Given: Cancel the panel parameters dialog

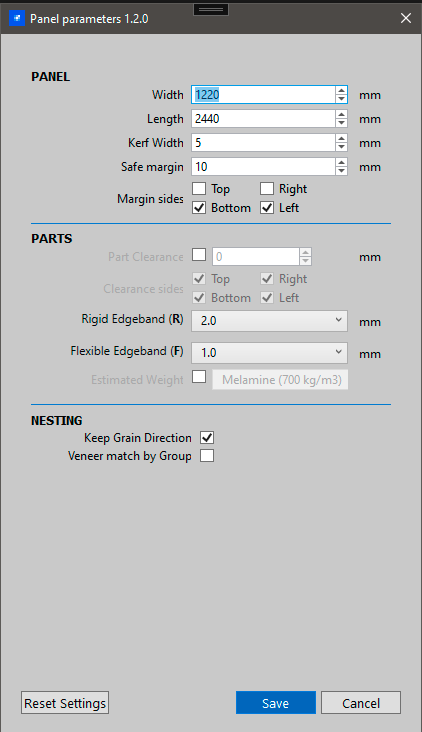Looking at the screenshot, I should tap(361, 703).
